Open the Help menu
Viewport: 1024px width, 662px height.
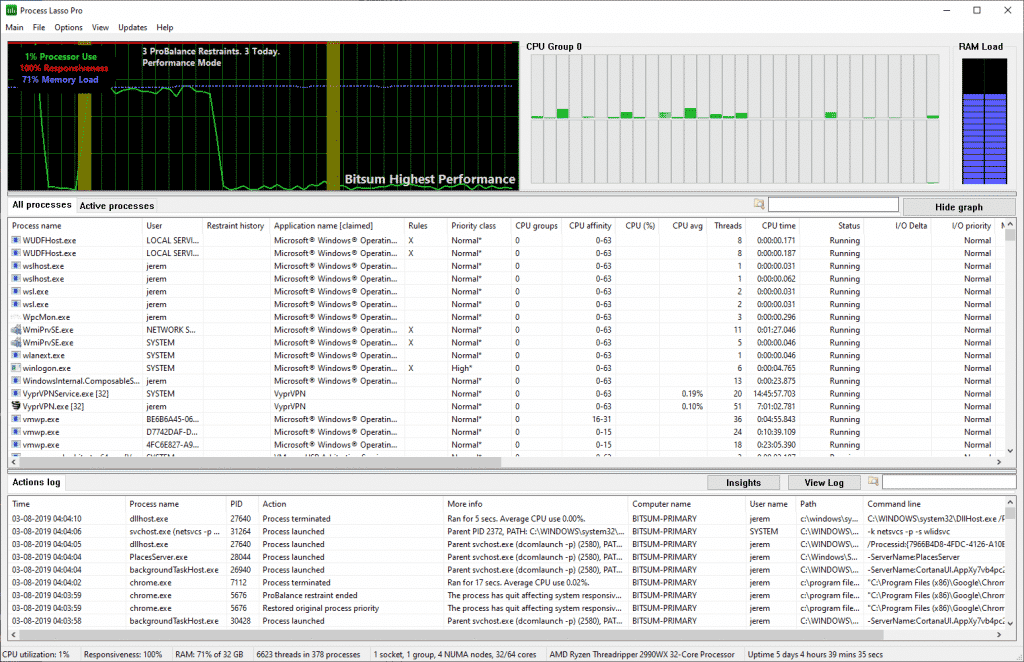[165, 27]
